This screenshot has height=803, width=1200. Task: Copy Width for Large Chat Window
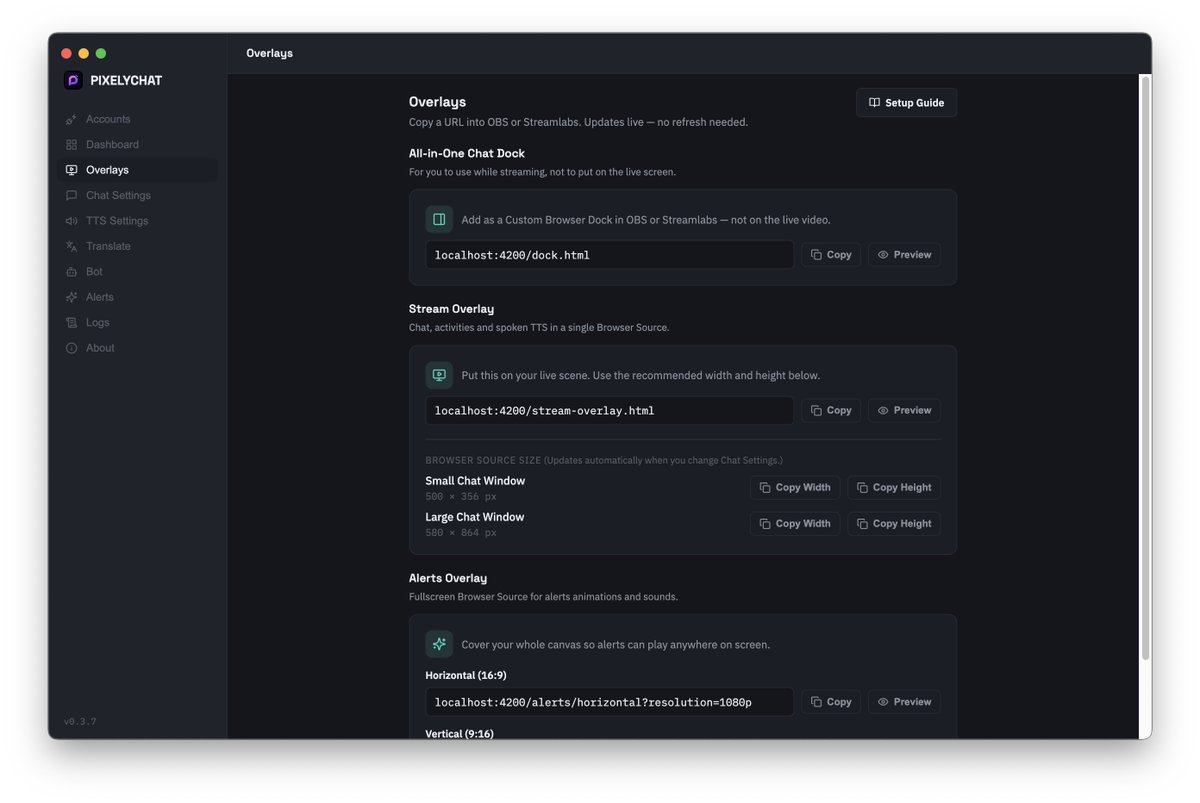point(795,524)
